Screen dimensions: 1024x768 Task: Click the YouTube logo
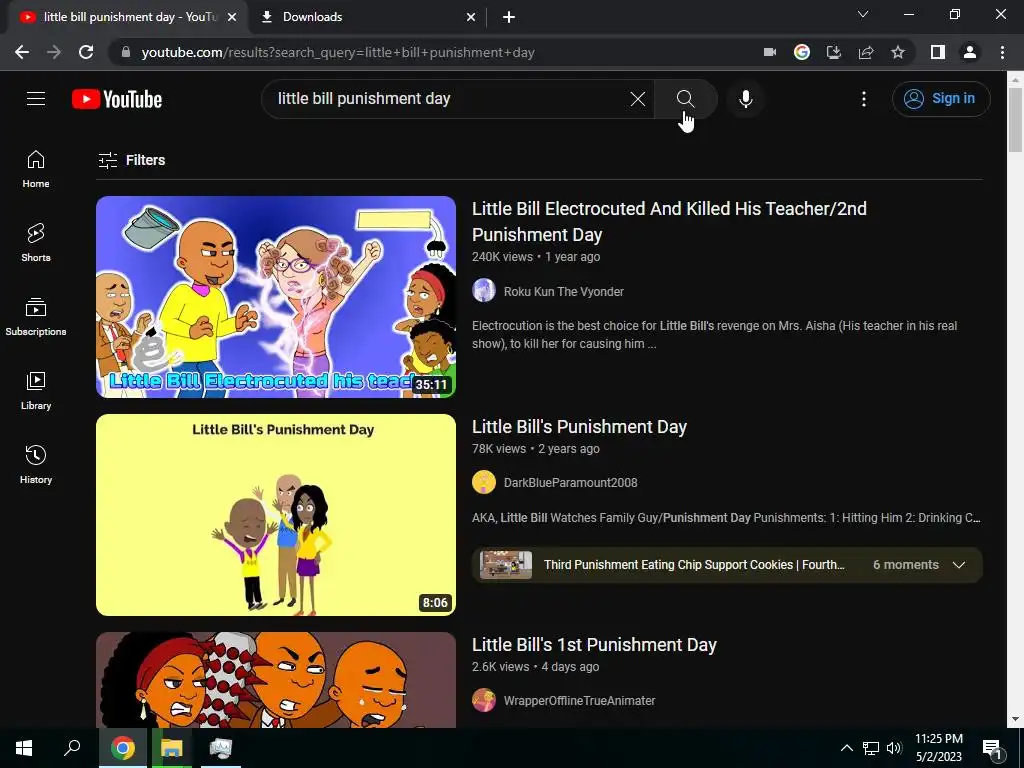pos(117,99)
